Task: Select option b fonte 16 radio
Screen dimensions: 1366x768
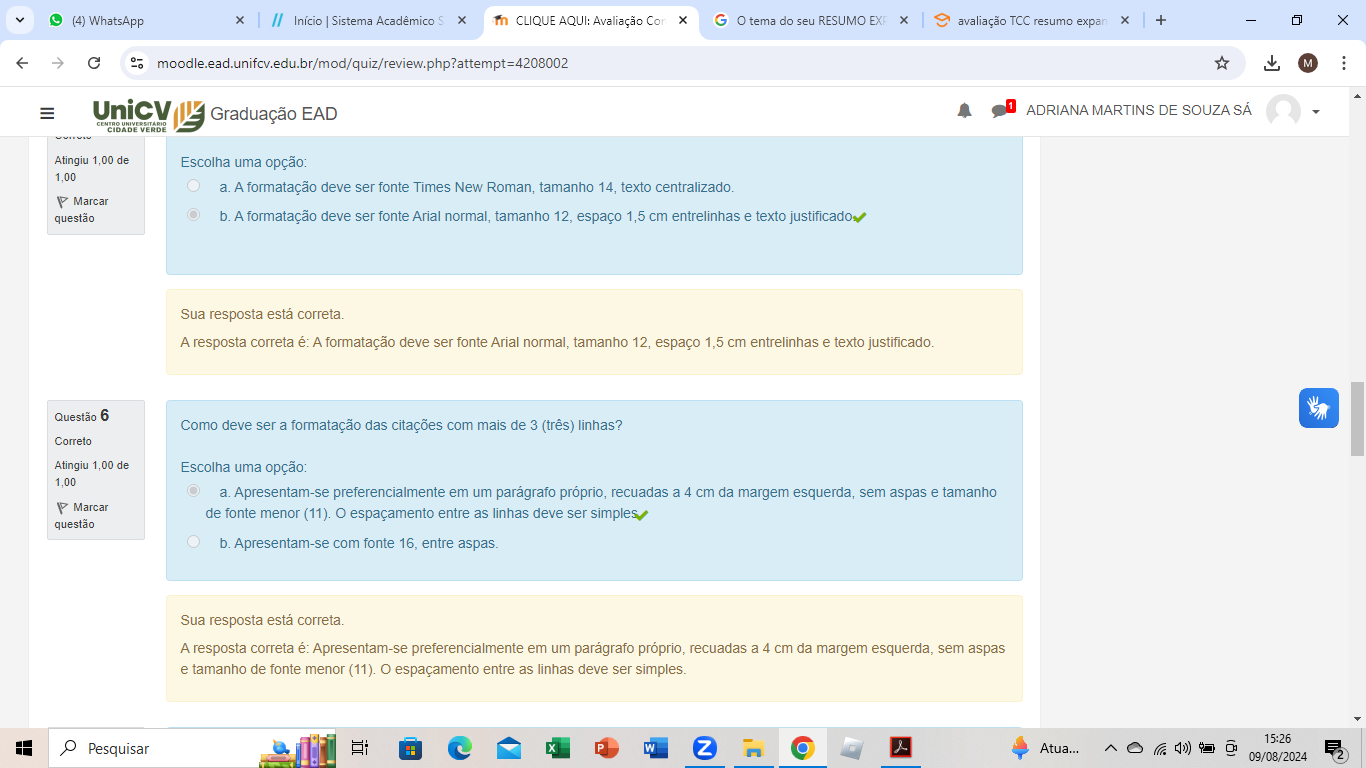Action: (194, 542)
